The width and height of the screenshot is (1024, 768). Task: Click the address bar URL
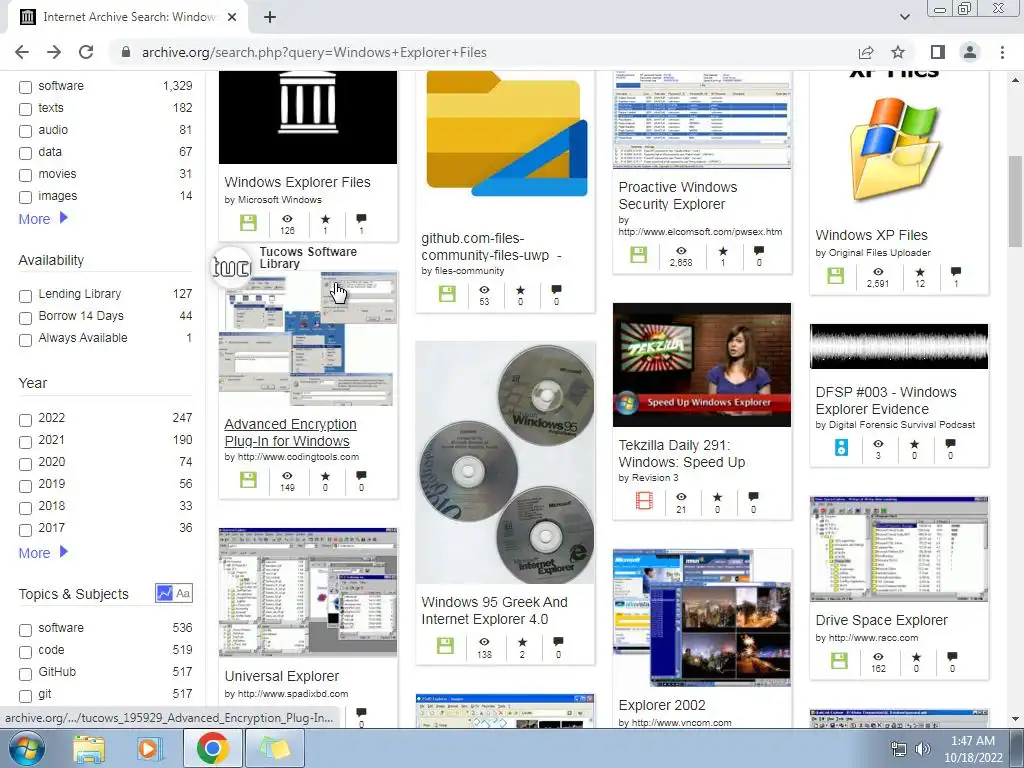[x=314, y=52]
